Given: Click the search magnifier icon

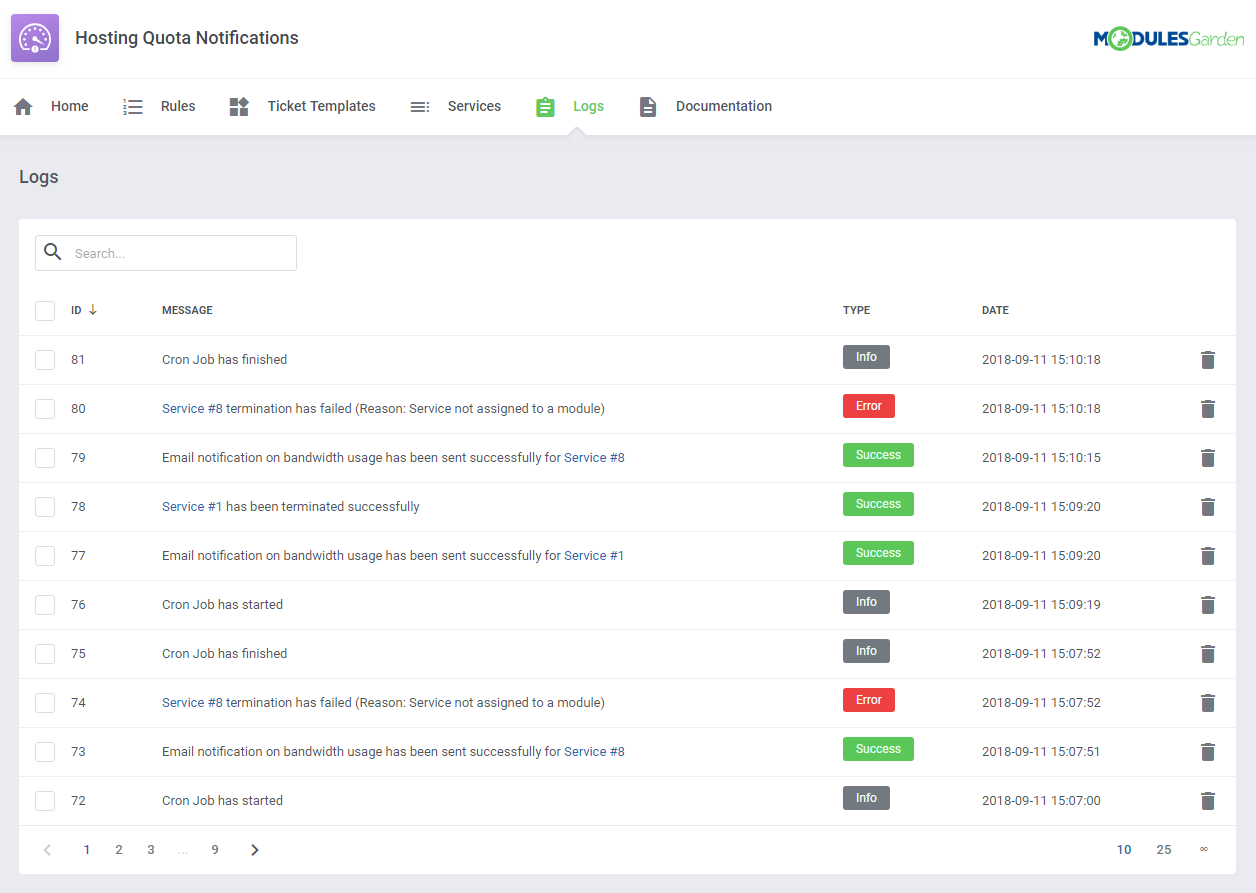Looking at the screenshot, I should click(x=53, y=252).
